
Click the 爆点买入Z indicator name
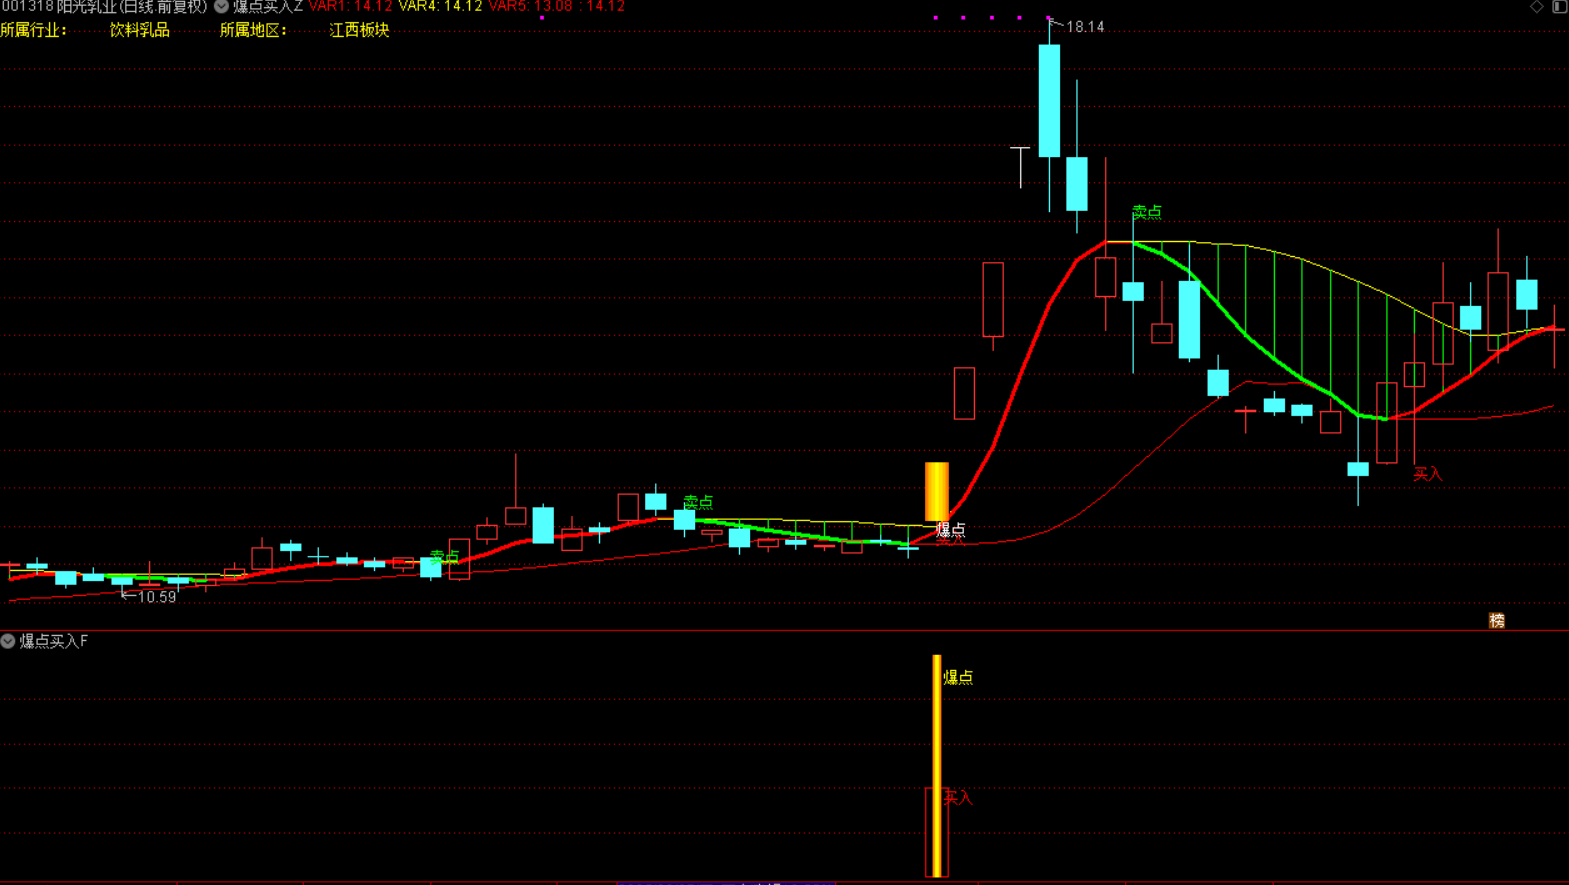coord(268,6)
